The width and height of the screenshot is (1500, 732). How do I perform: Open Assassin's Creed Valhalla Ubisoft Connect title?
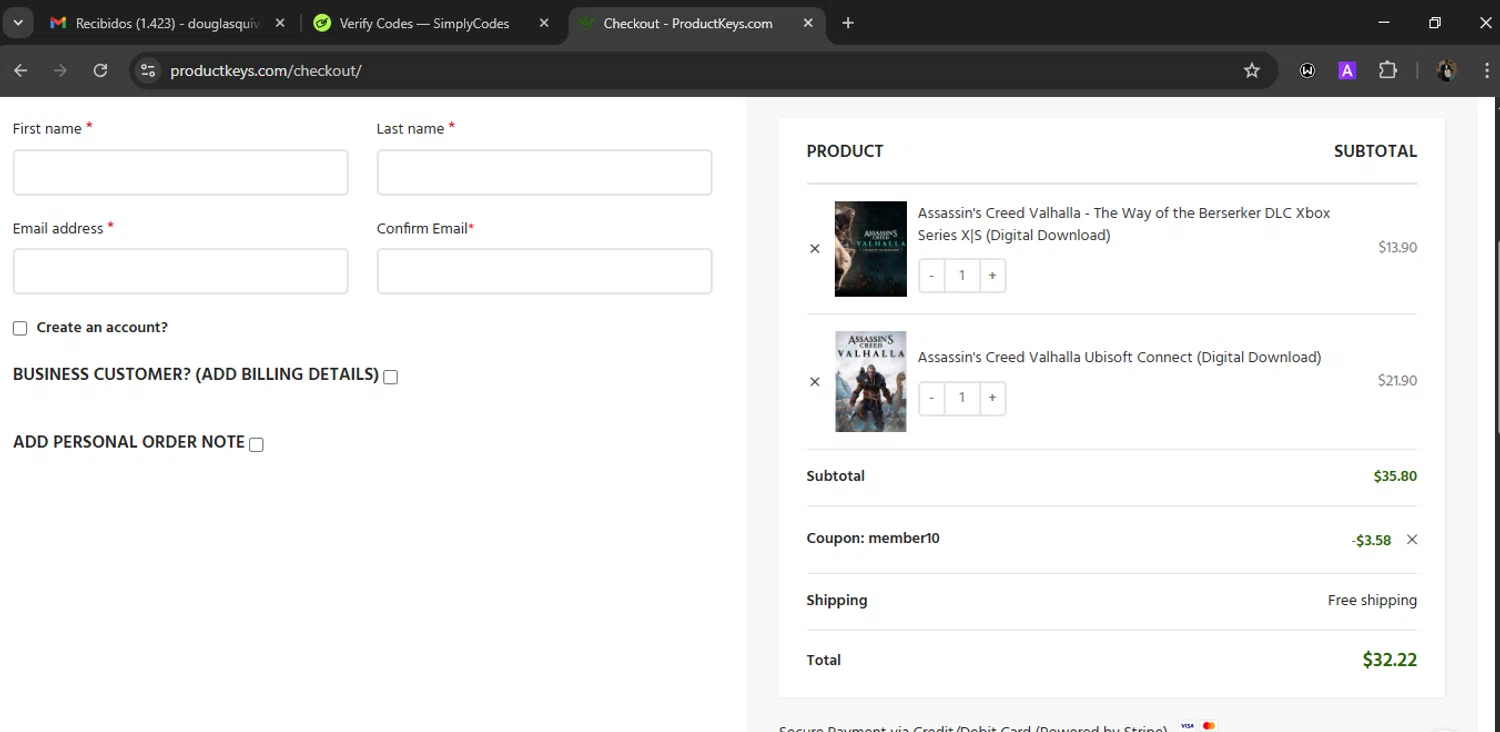click(1119, 357)
